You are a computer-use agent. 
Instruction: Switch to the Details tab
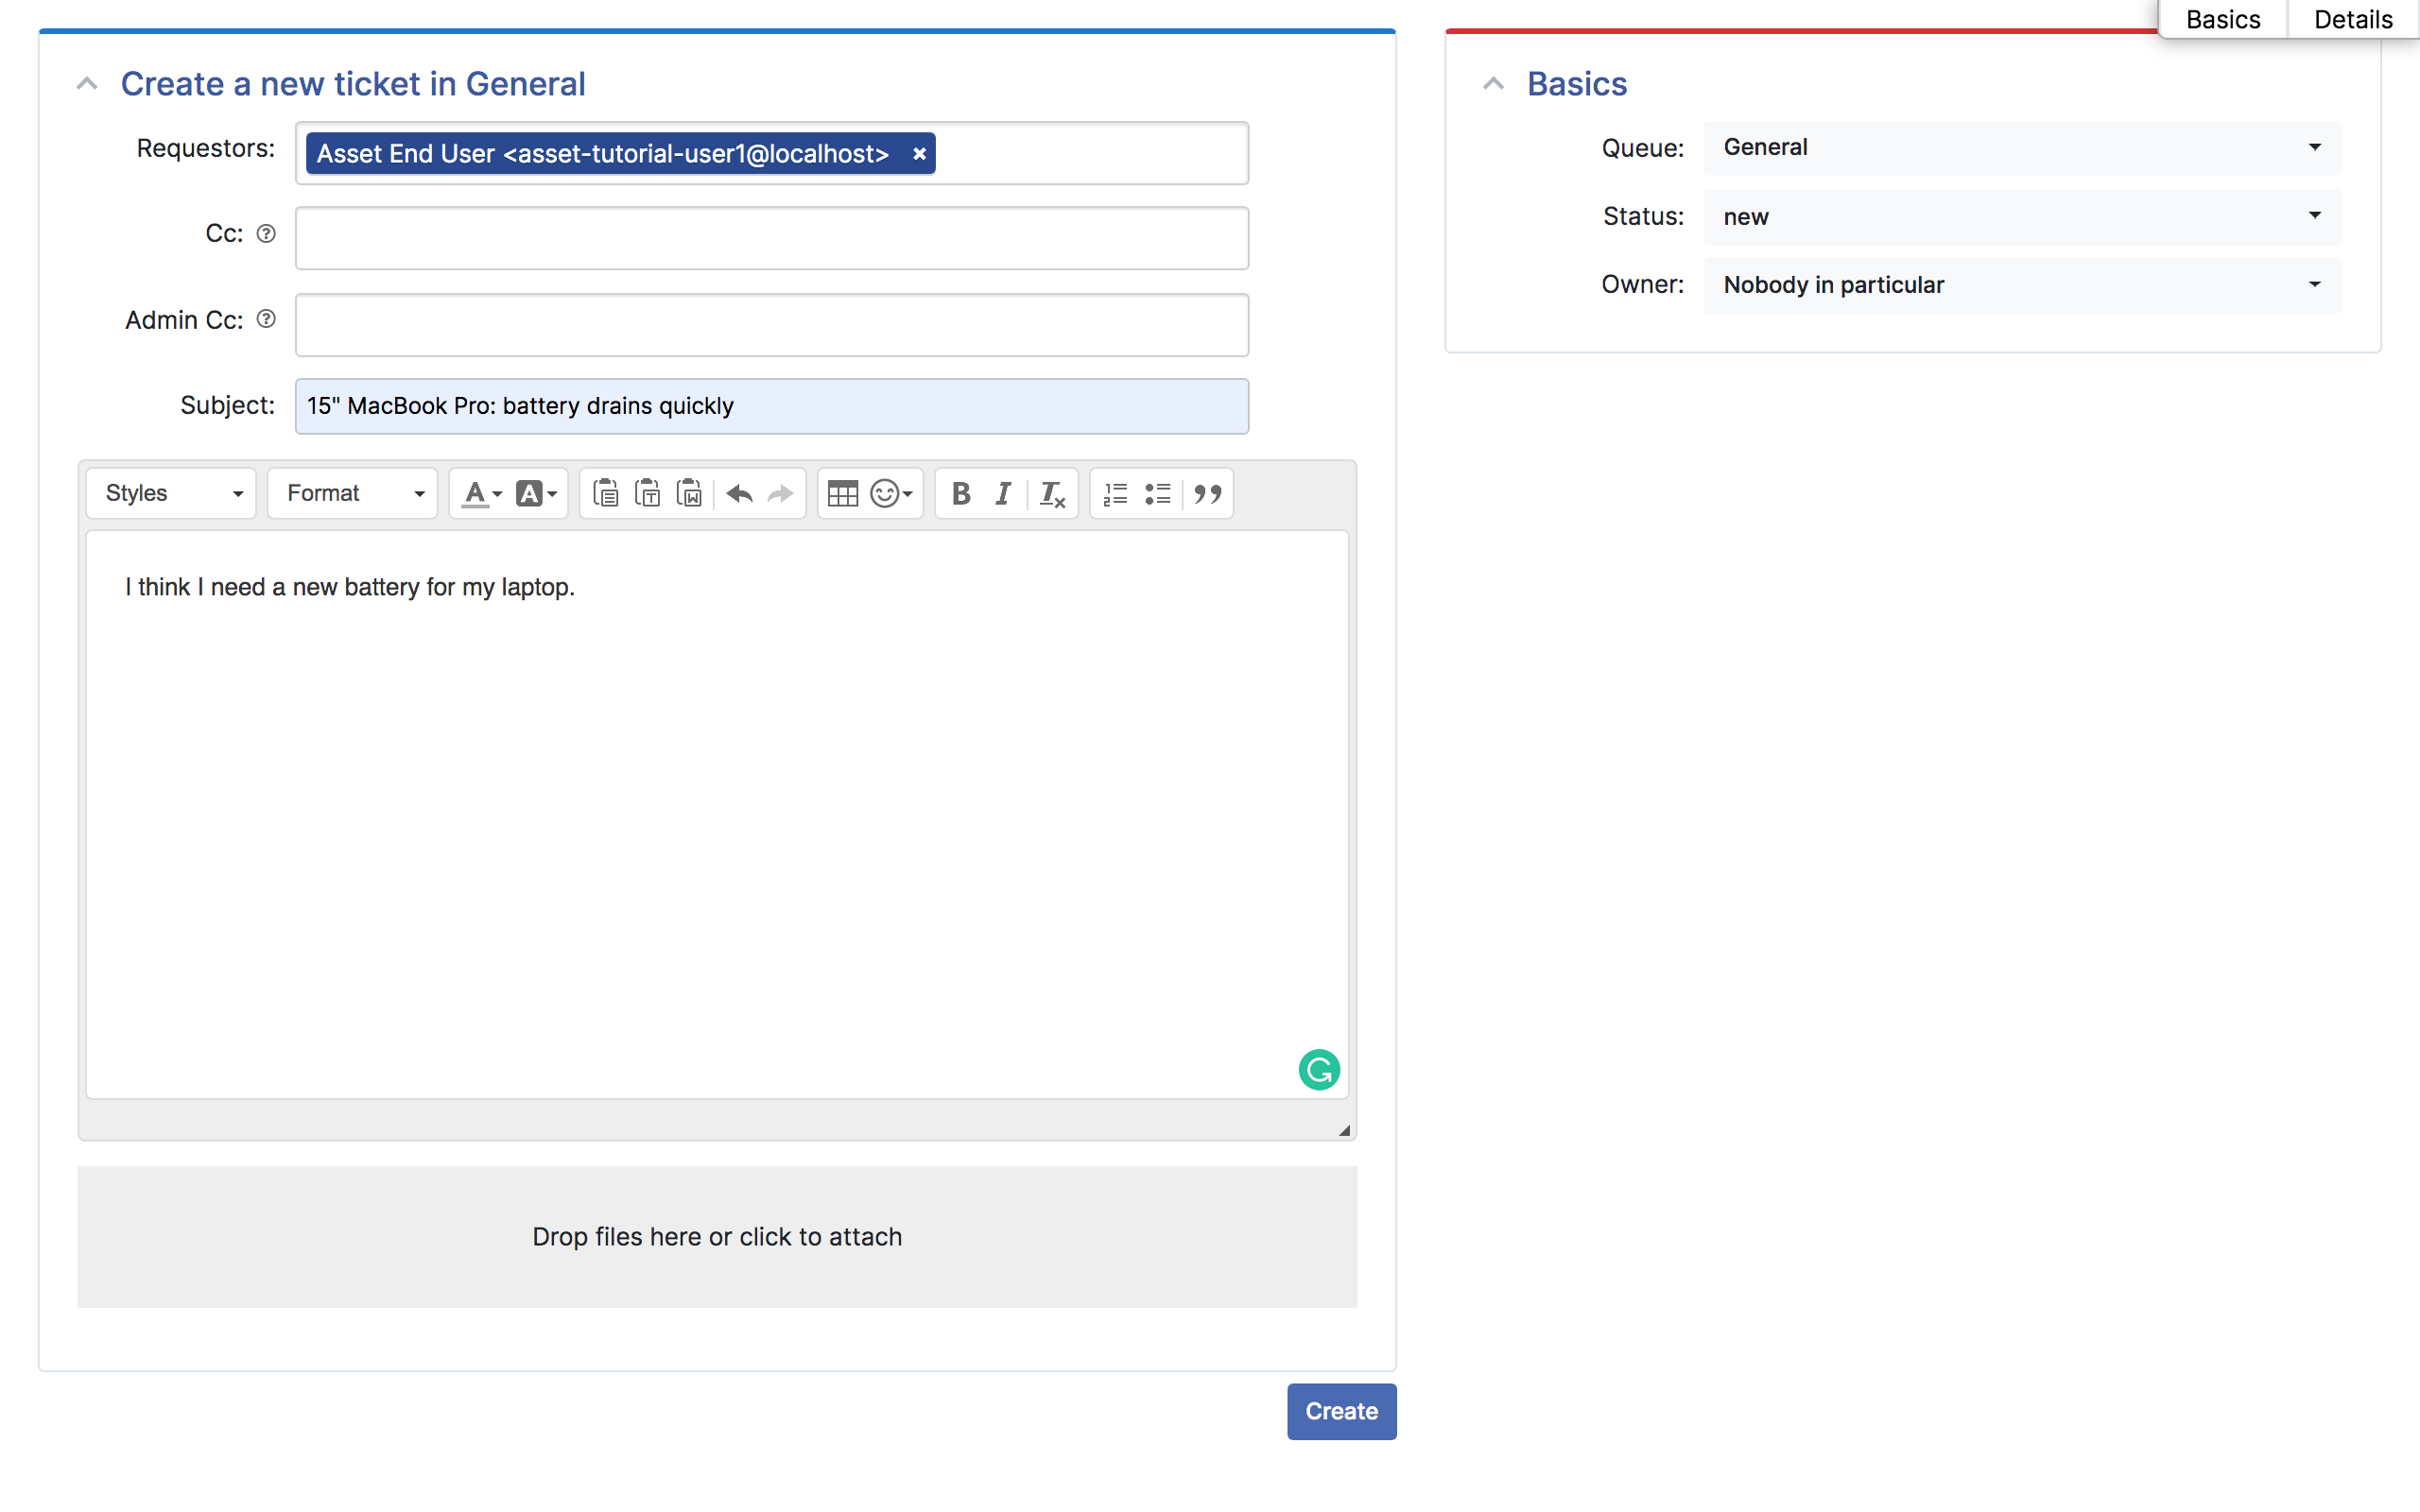click(x=2352, y=19)
